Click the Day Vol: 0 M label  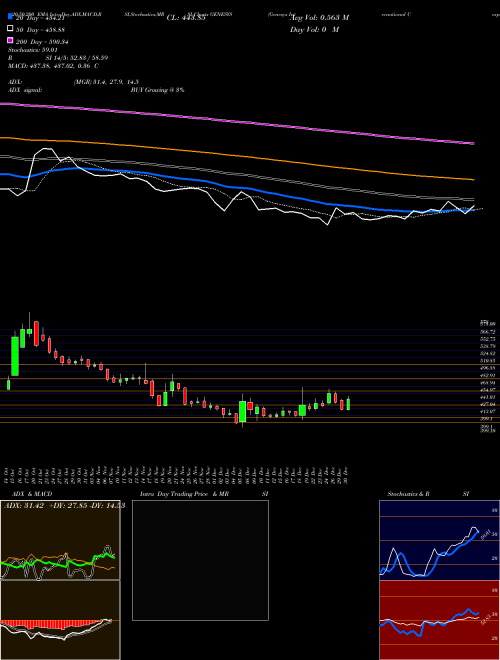(x=315, y=30)
